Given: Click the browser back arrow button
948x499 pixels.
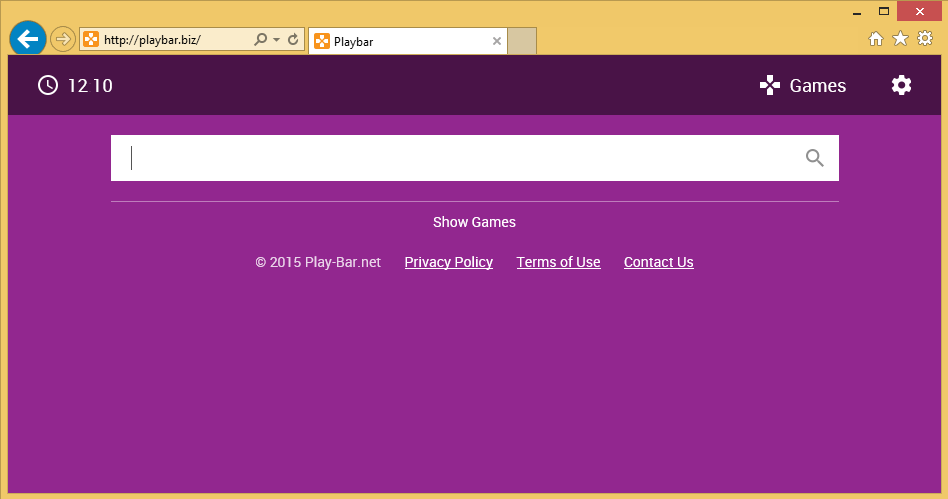Looking at the screenshot, I should coord(28,39).
